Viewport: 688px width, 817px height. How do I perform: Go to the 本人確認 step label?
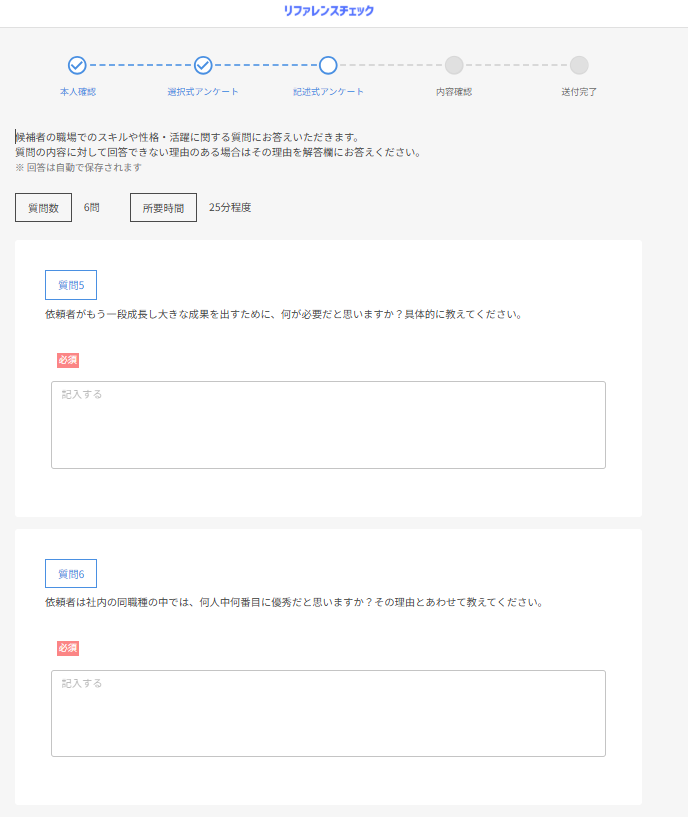point(77,92)
